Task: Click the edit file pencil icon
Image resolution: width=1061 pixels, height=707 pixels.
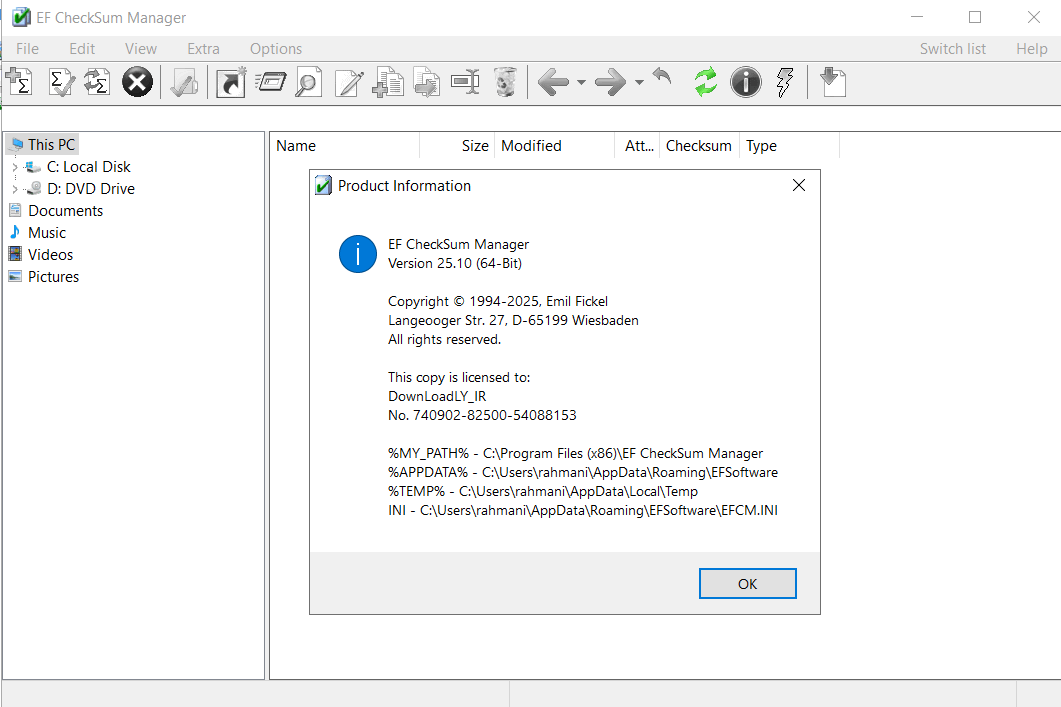Action: [349, 82]
